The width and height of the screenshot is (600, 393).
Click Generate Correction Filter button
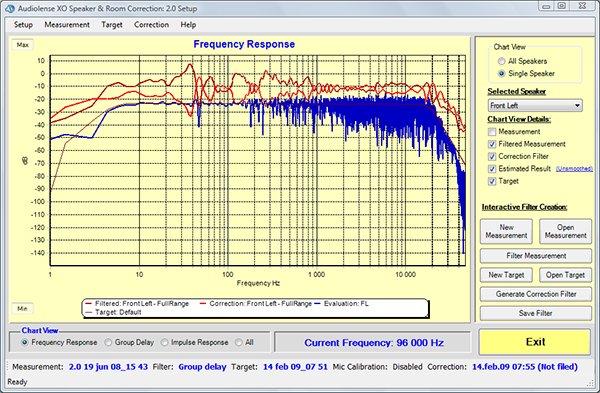tap(536, 294)
